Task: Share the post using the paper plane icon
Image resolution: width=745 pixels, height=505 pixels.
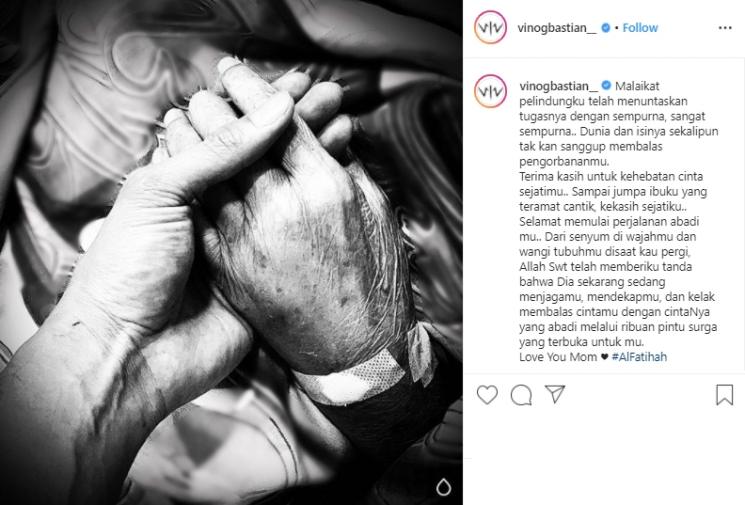Action: 555,394
